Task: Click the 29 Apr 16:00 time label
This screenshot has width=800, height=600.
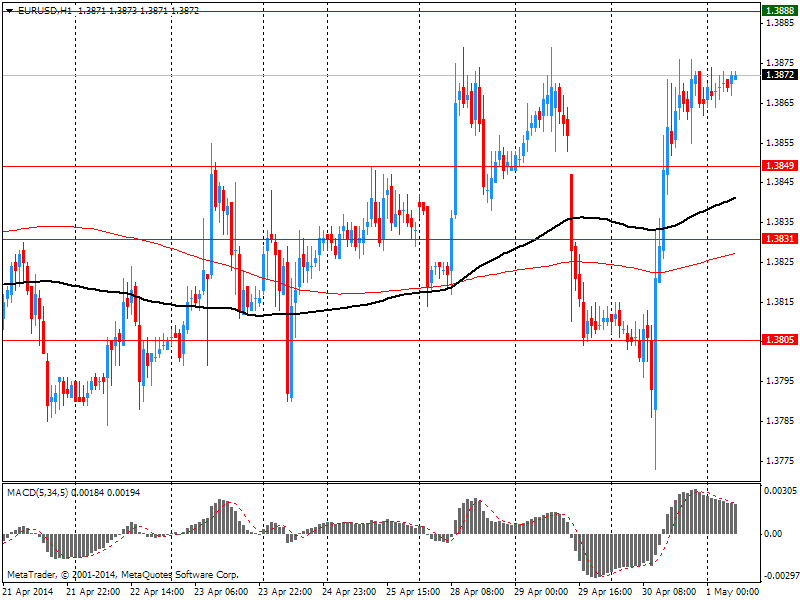Action: coord(604,592)
